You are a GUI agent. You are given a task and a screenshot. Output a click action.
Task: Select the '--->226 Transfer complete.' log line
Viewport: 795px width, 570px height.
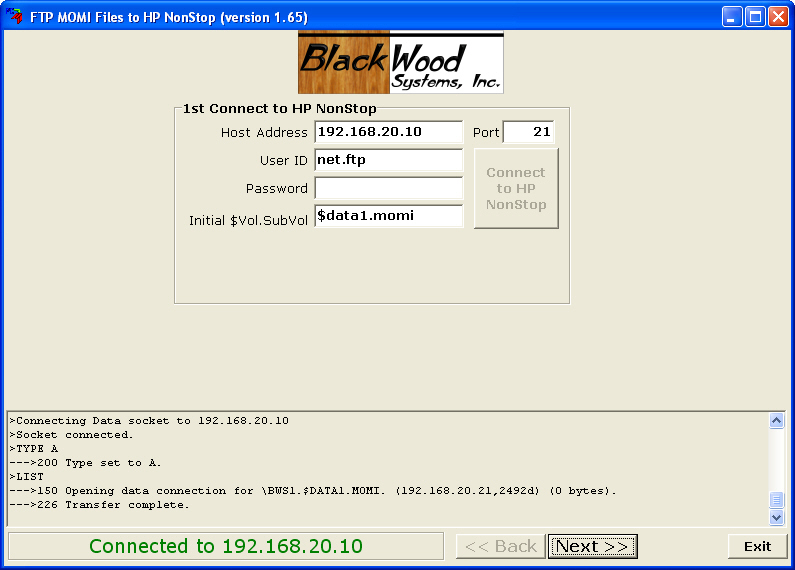pos(99,505)
